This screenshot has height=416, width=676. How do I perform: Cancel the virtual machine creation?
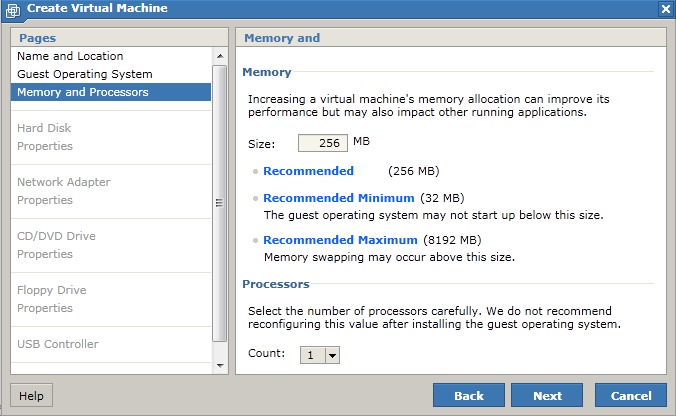pos(631,396)
